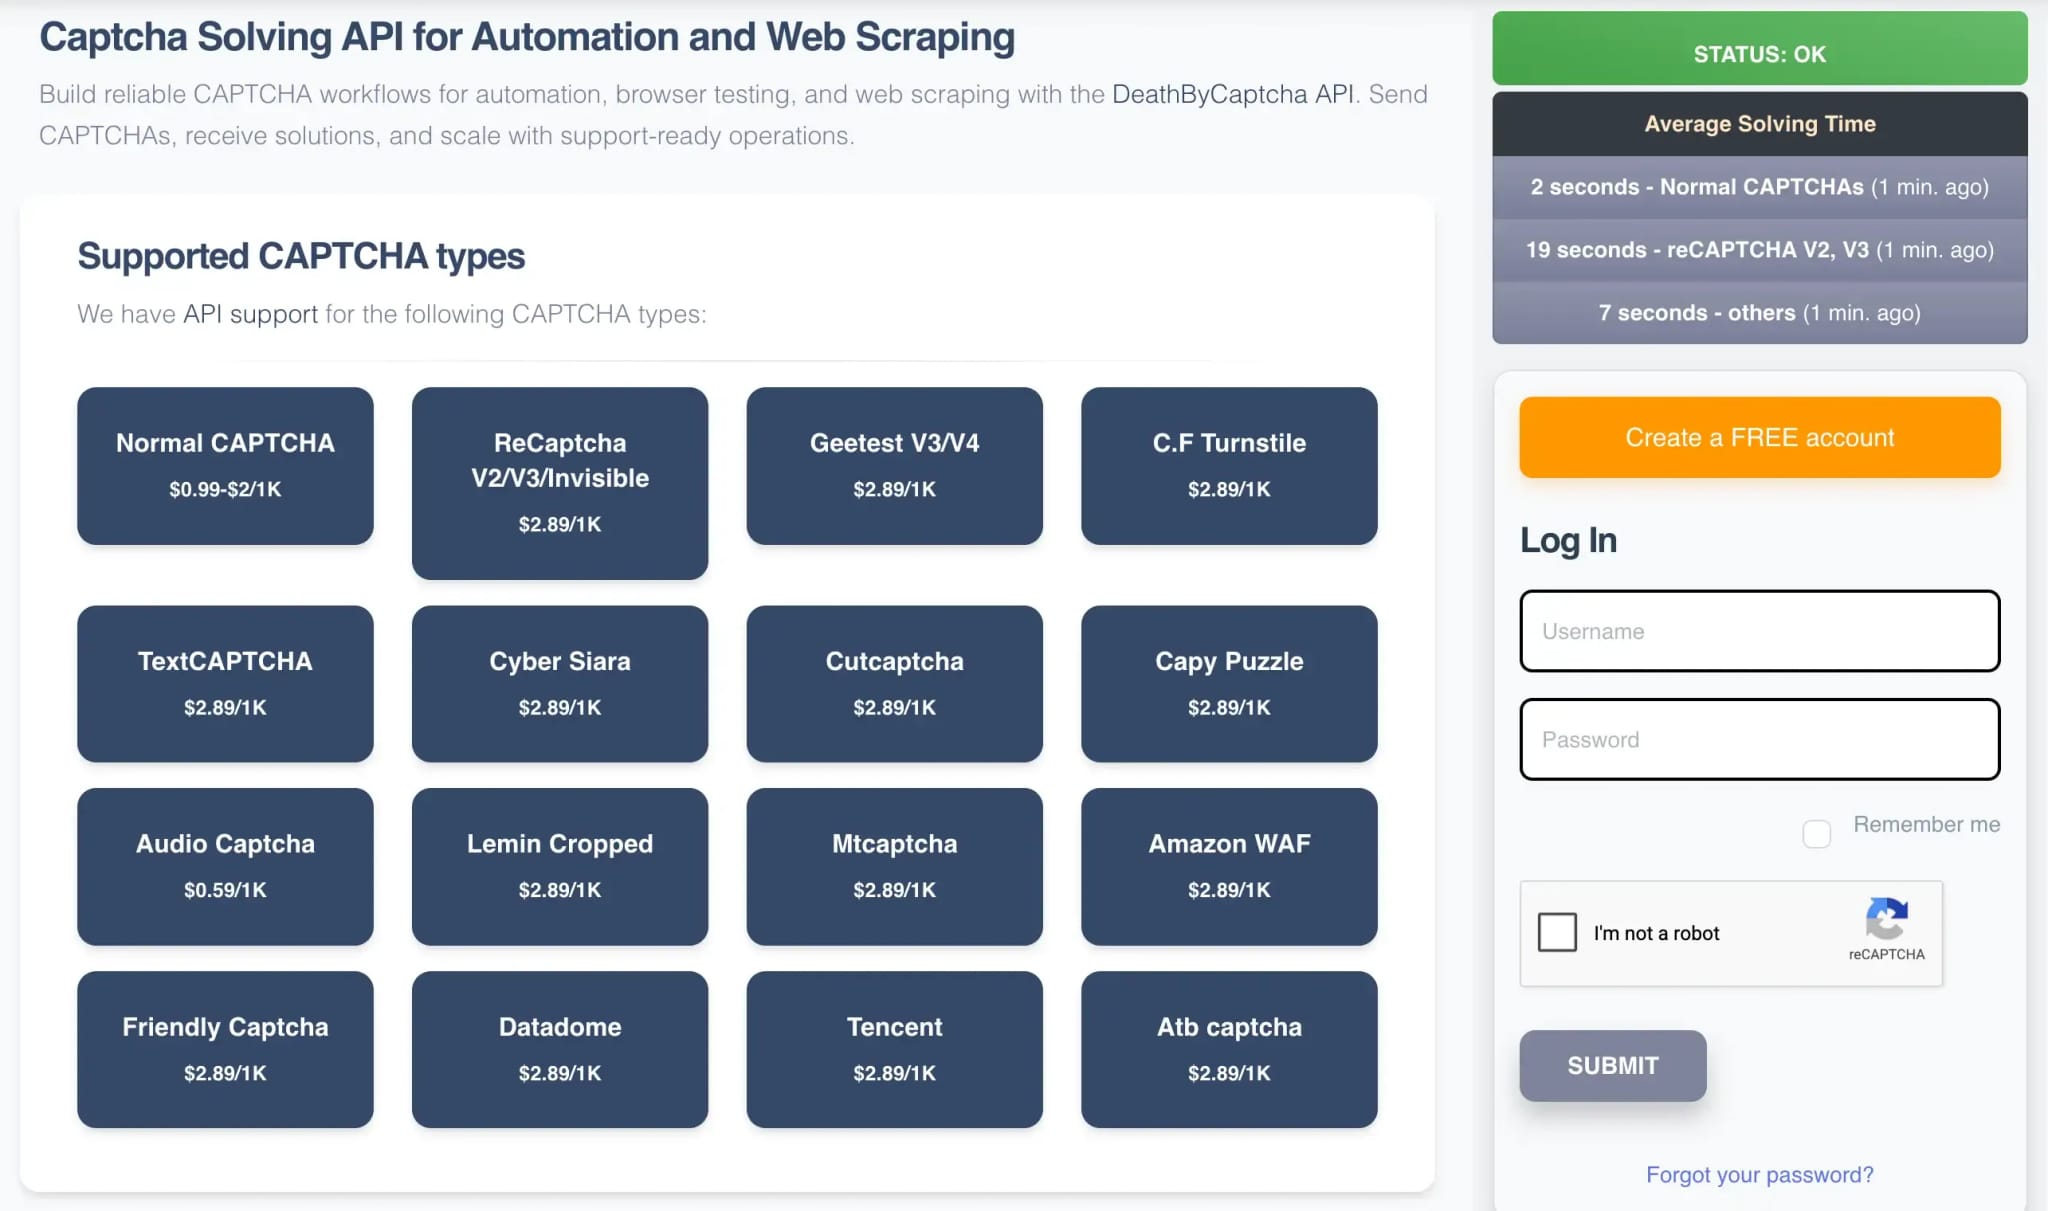
Task: Submit the login form
Action: point(1612,1066)
